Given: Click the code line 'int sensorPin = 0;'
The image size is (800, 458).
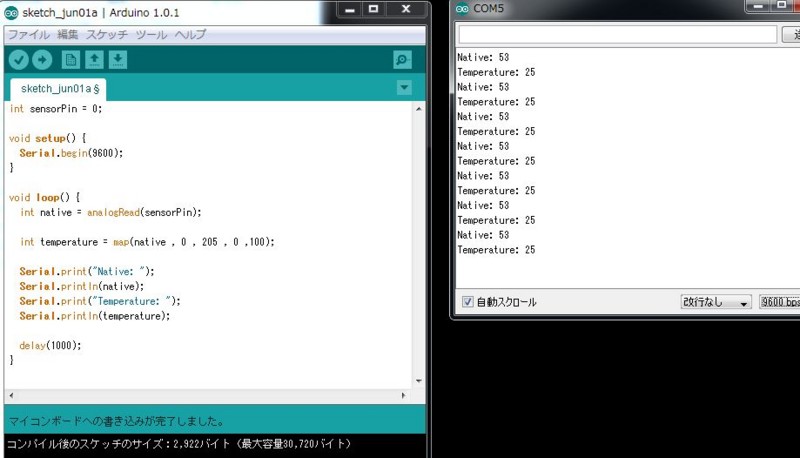Looking at the screenshot, I should pos(56,109).
